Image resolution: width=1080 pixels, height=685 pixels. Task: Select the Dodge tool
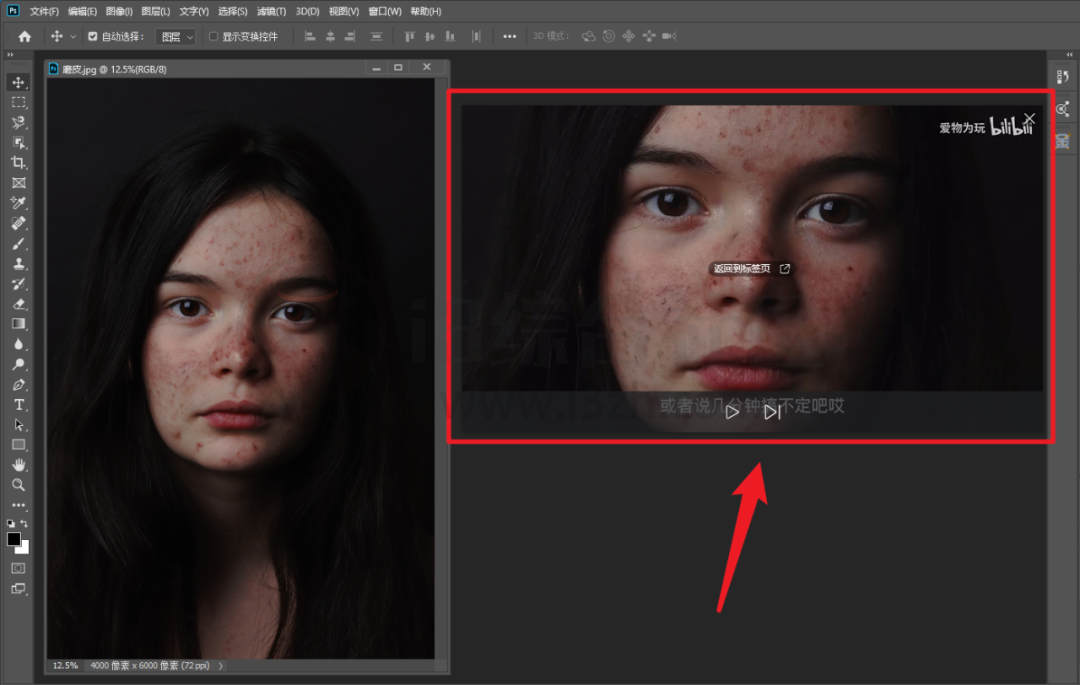(x=19, y=364)
